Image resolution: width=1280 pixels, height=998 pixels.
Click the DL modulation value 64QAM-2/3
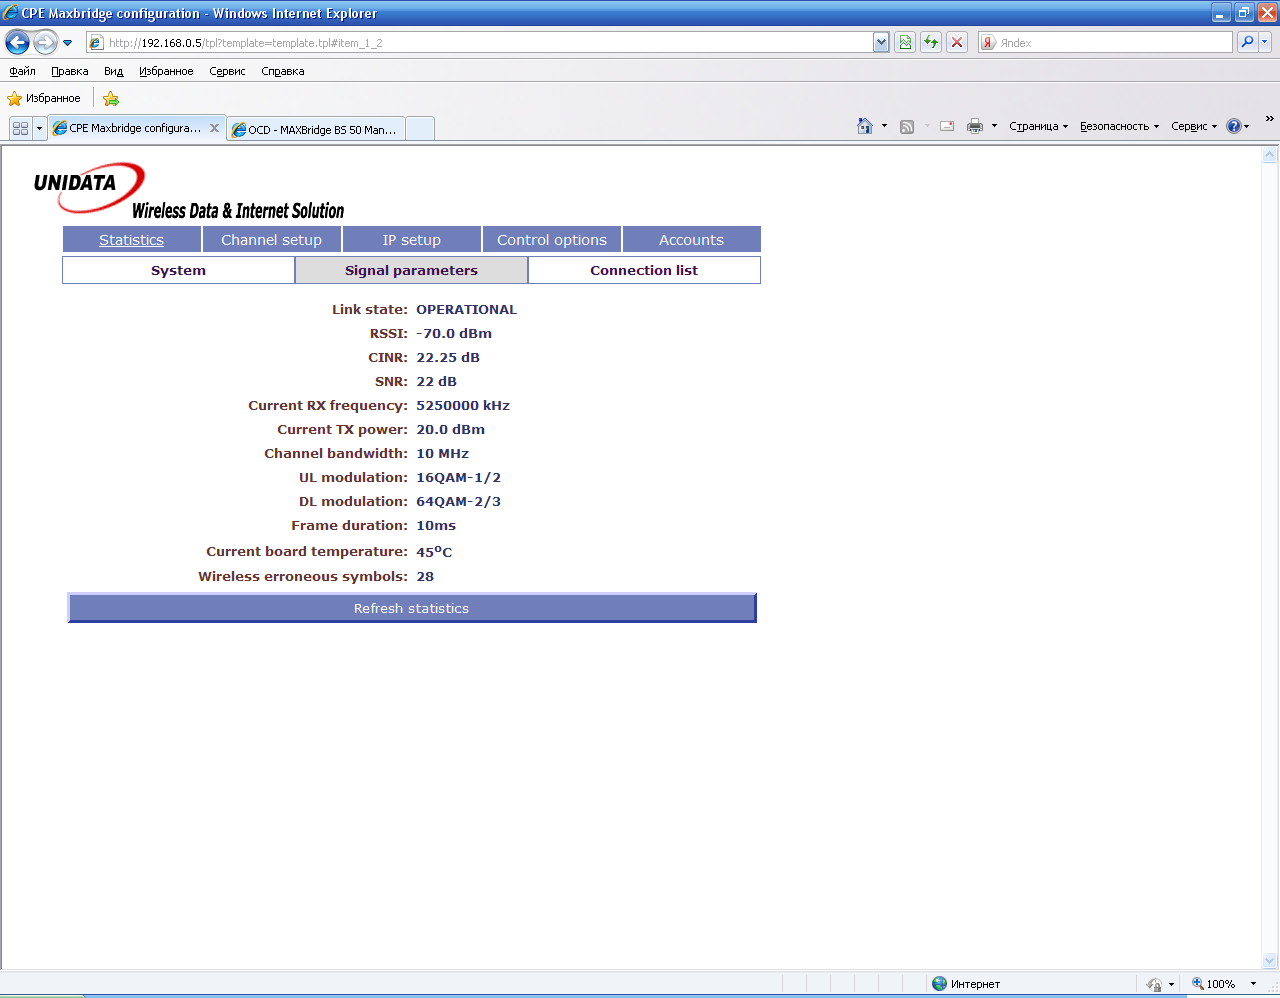point(459,502)
